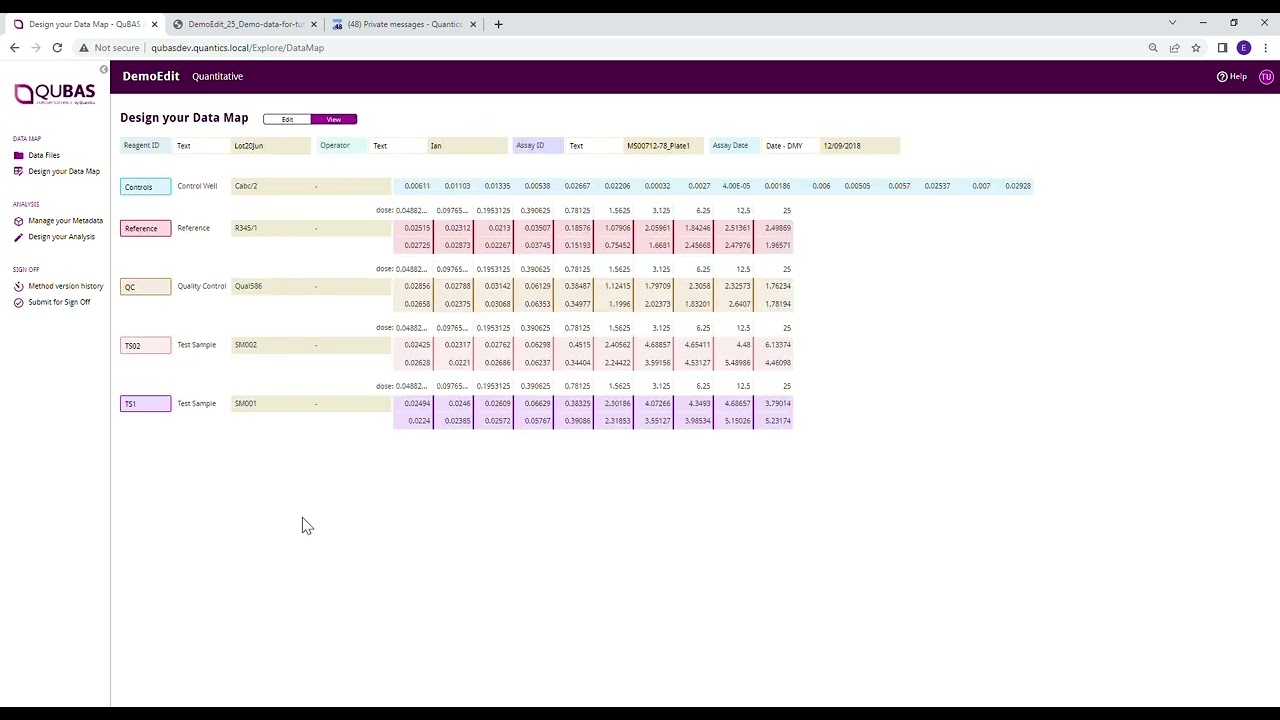
Task: Open a new browser tab with plus icon
Action: point(498,24)
